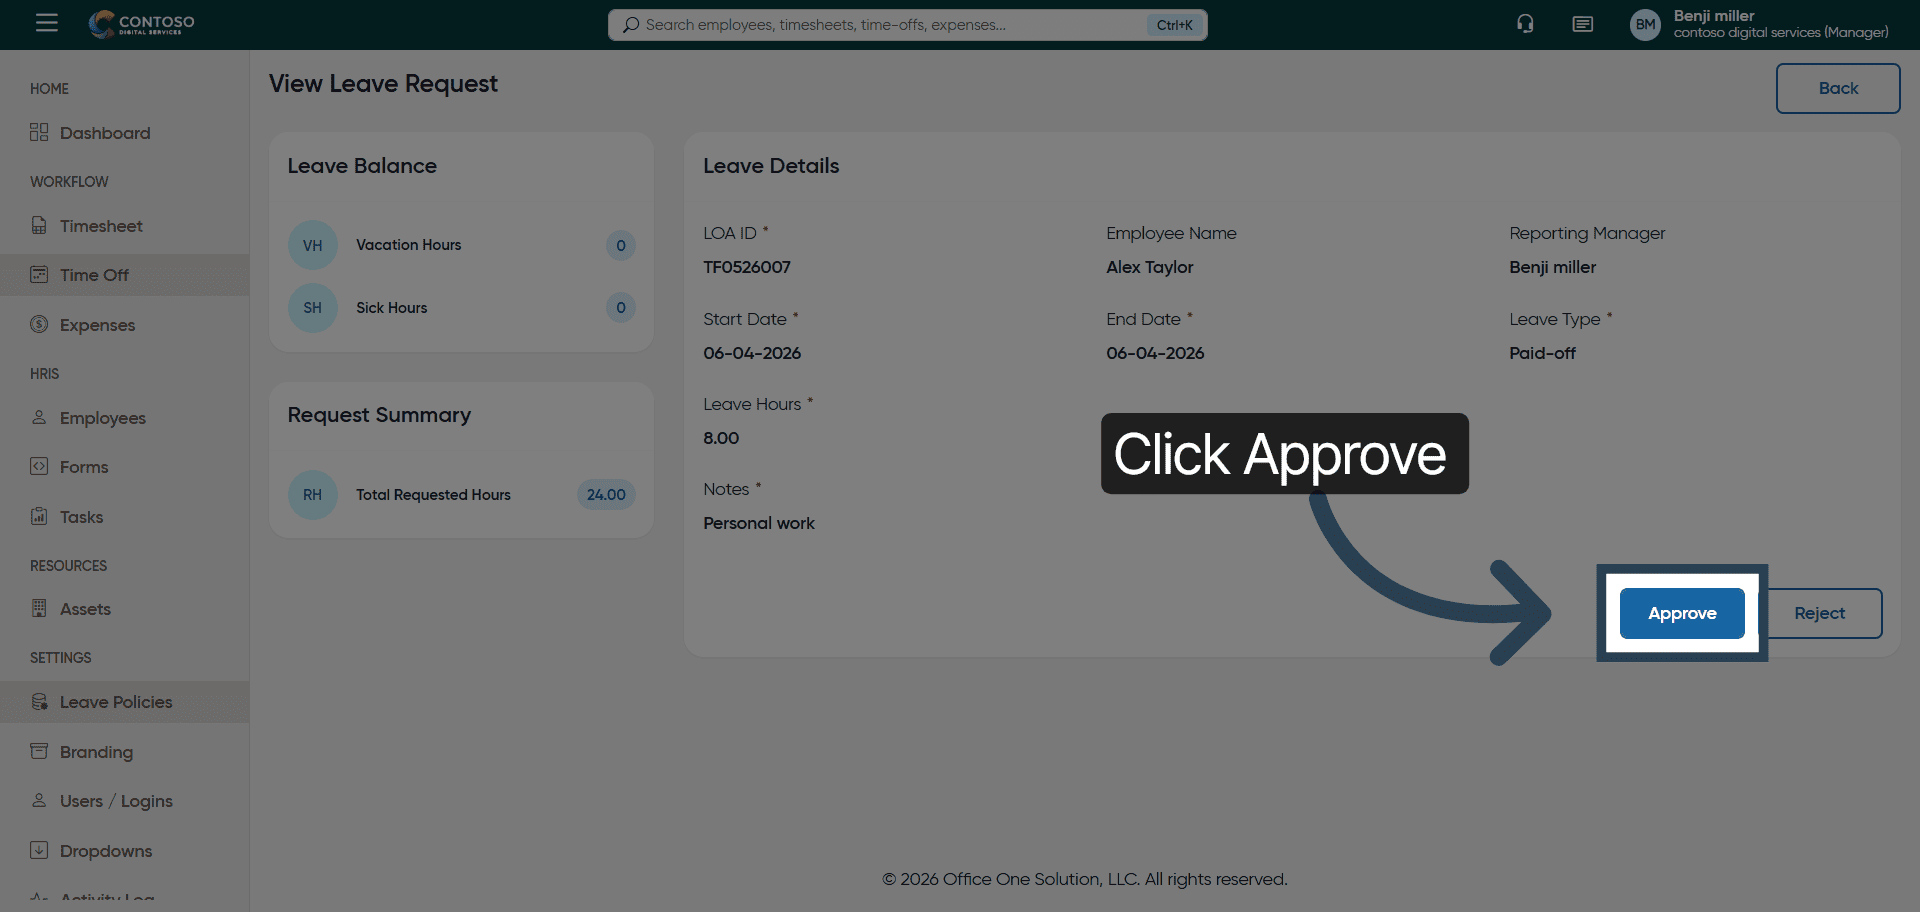The height and width of the screenshot is (912, 1920).
Task: Go to Time Off in sidebar
Action: coord(94,275)
